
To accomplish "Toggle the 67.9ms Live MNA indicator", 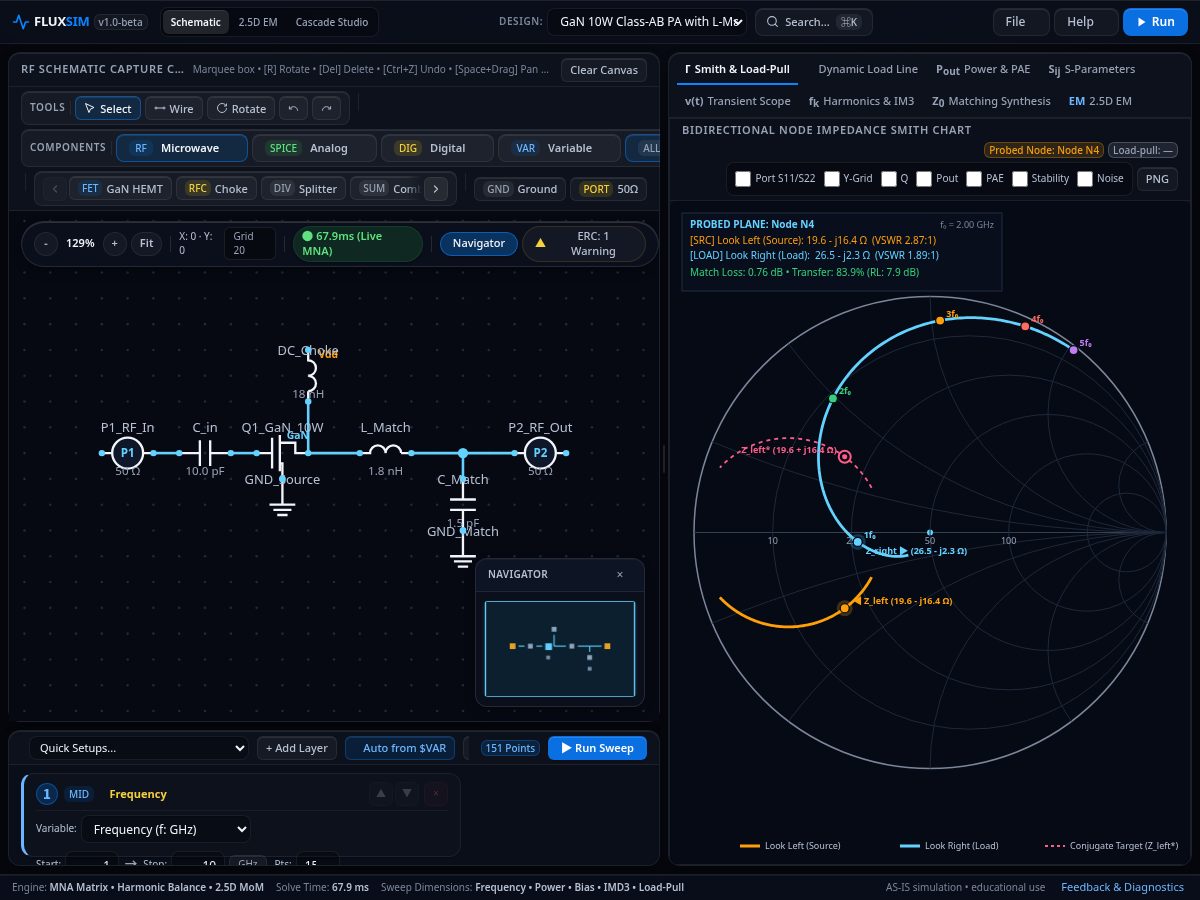I will 358,243.
